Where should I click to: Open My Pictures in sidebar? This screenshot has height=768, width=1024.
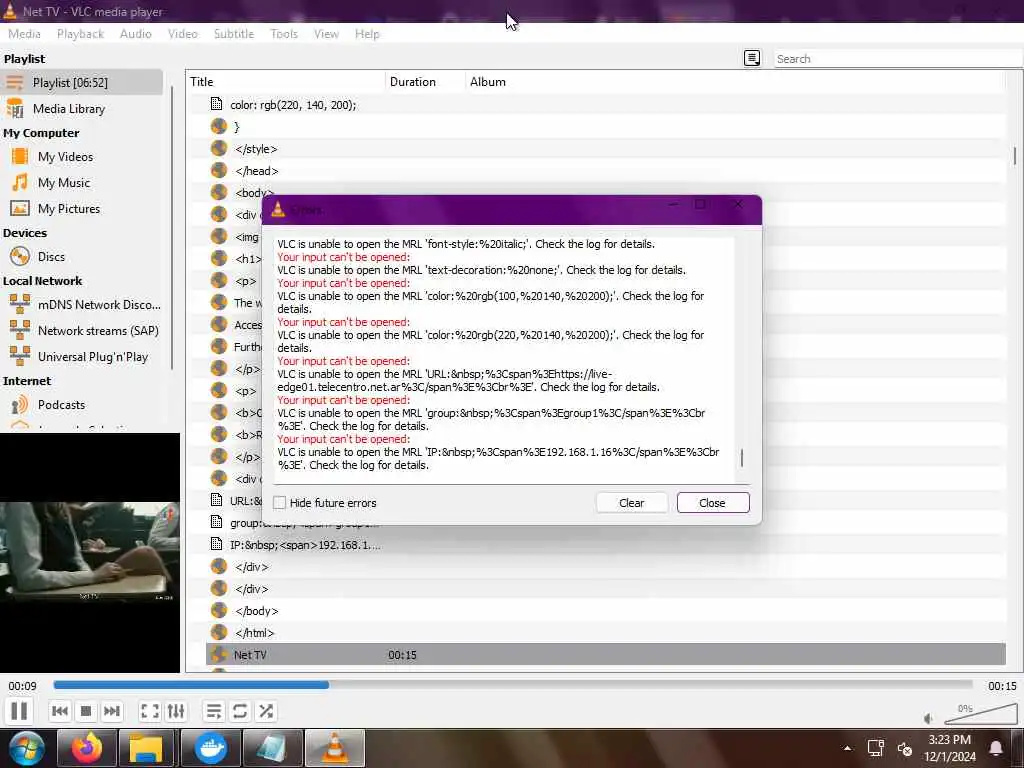pos(69,209)
